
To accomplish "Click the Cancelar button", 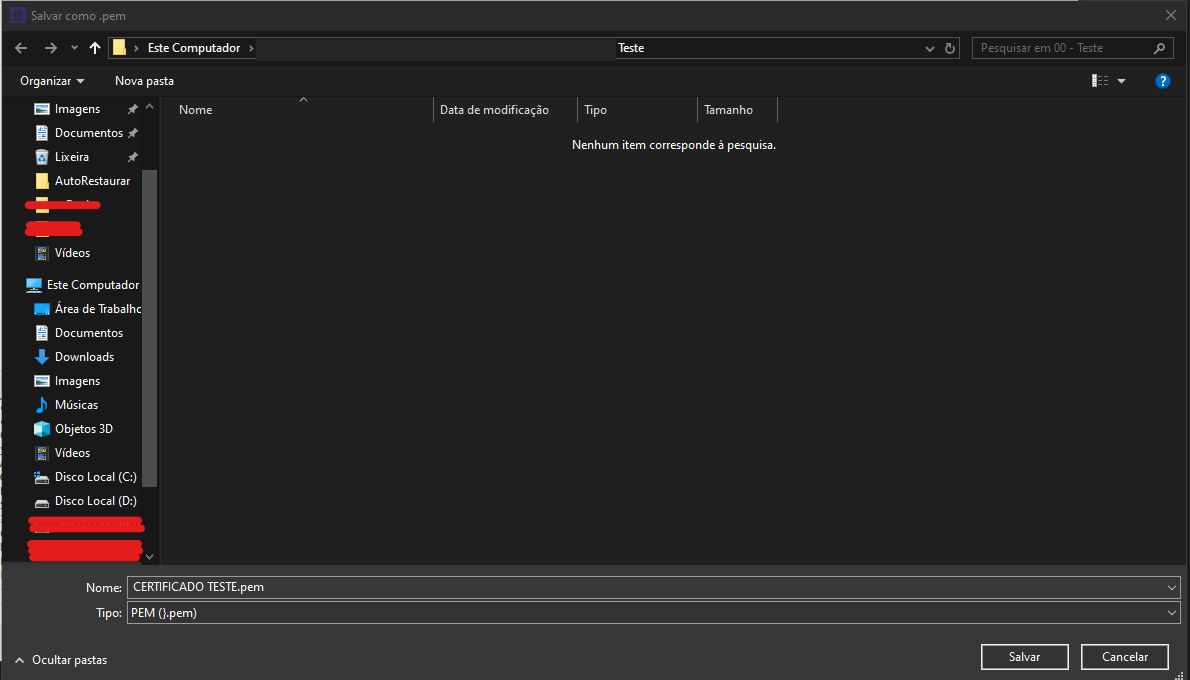I will point(1125,656).
